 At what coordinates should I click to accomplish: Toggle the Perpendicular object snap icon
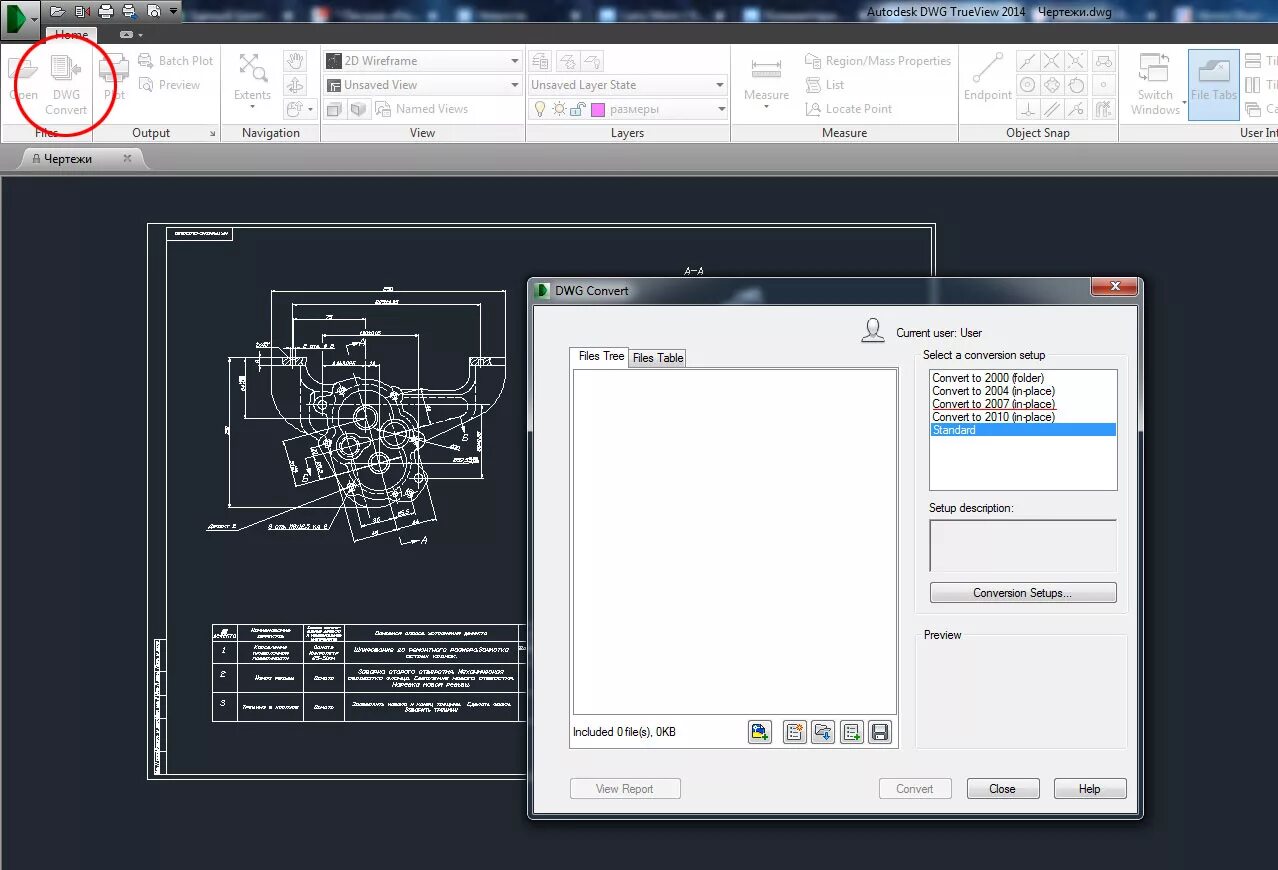pos(1027,109)
